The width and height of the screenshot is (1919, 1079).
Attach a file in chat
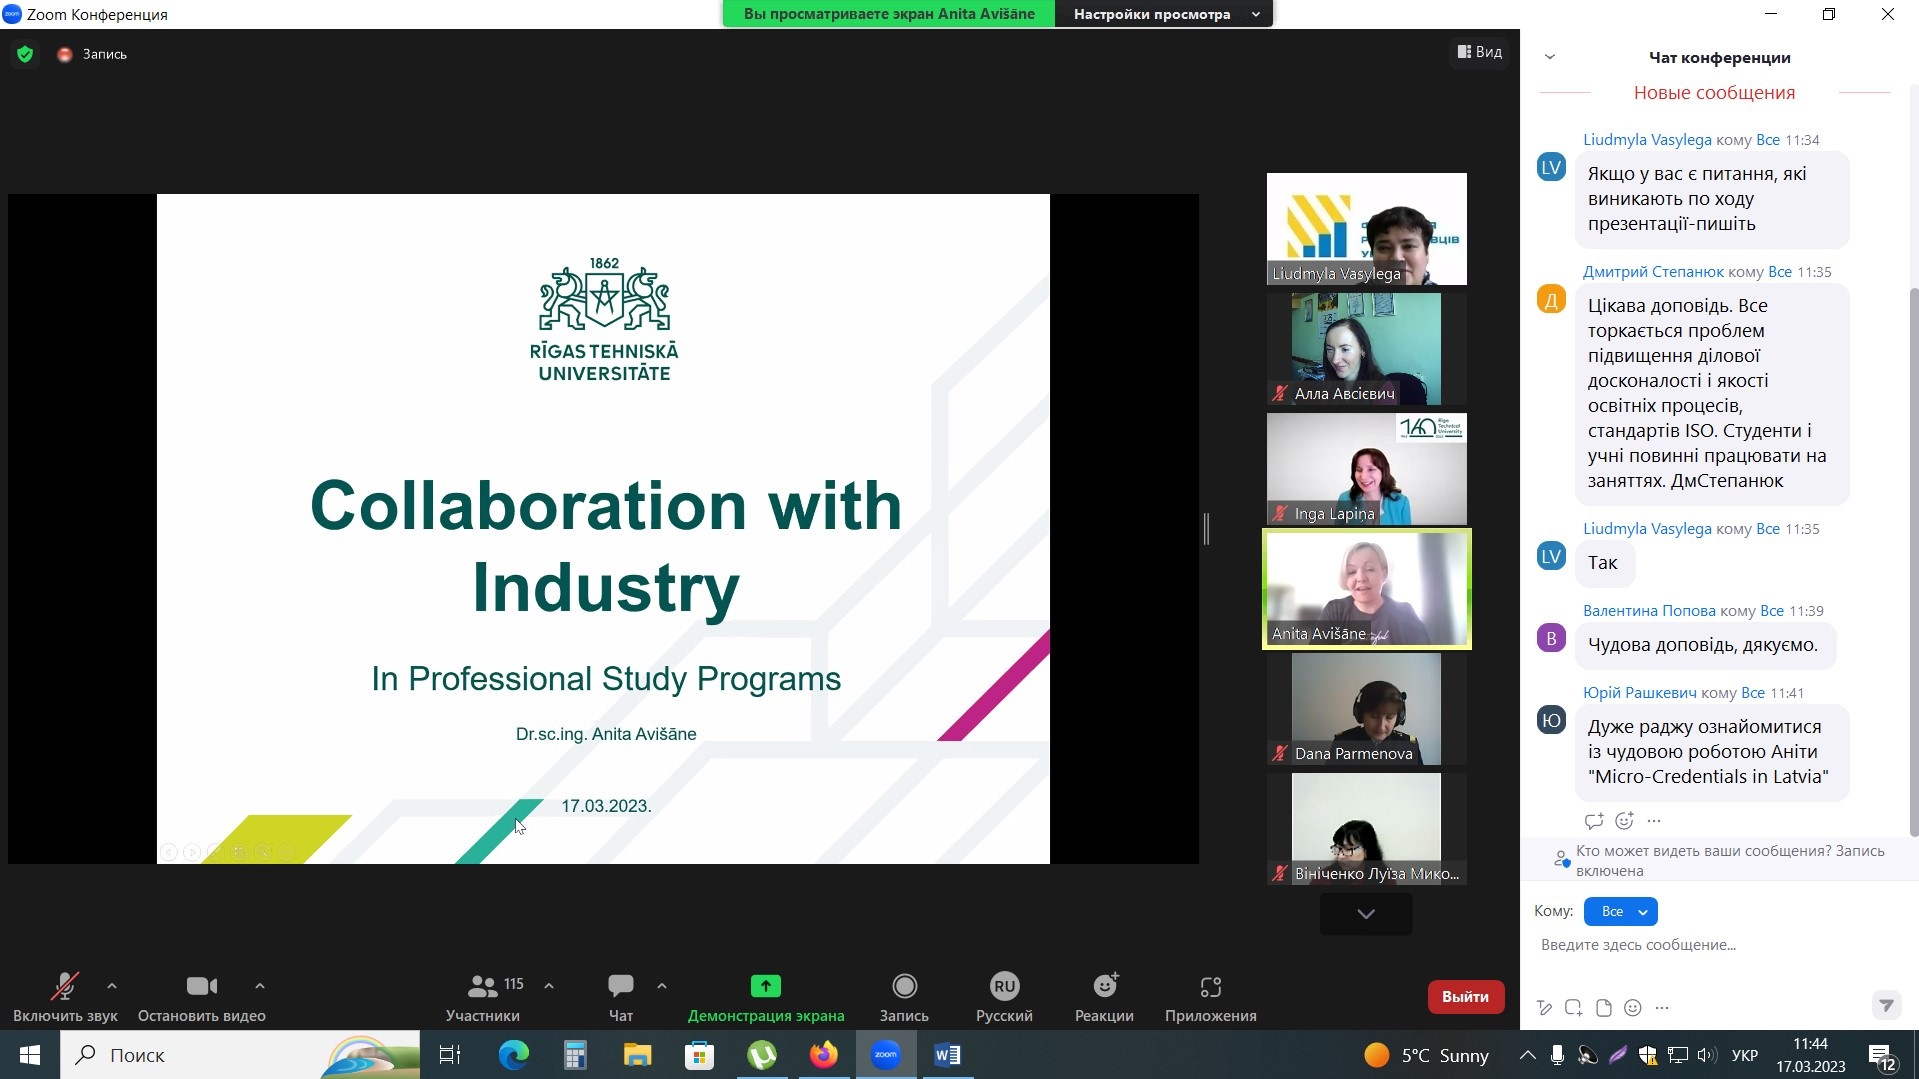click(1604, 1008)
